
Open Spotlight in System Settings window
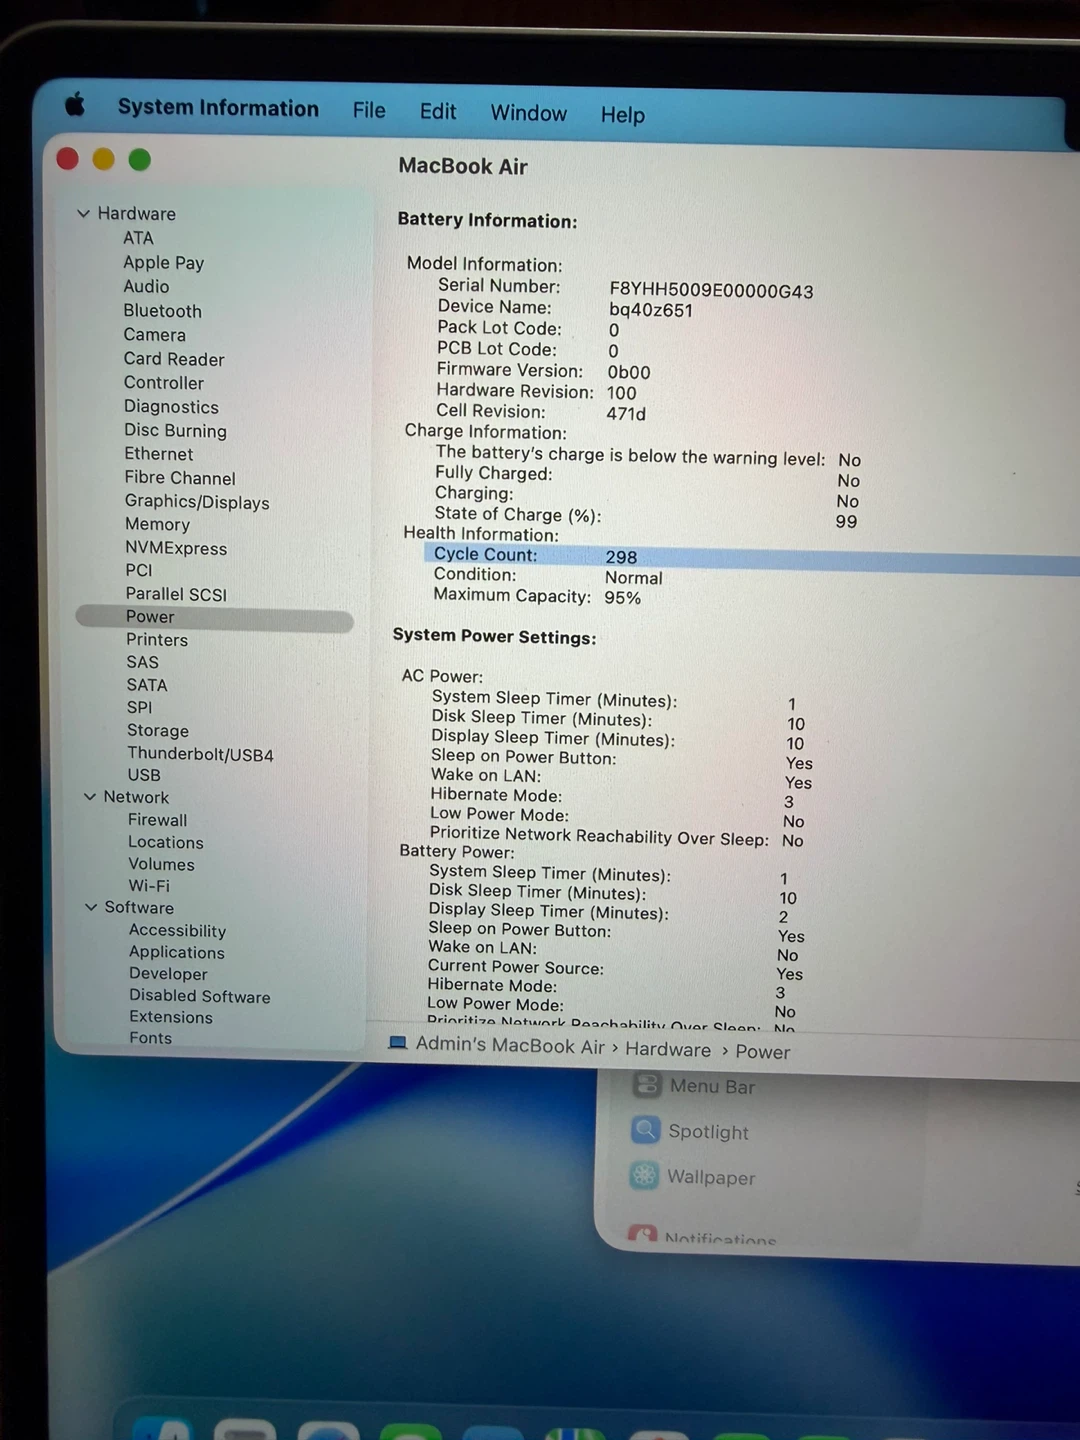pos(690,1131)
